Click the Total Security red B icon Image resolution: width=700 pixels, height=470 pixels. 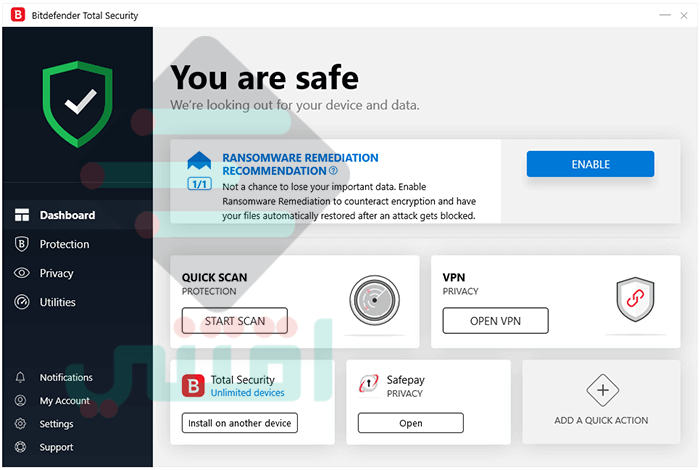tap(193, 386)
